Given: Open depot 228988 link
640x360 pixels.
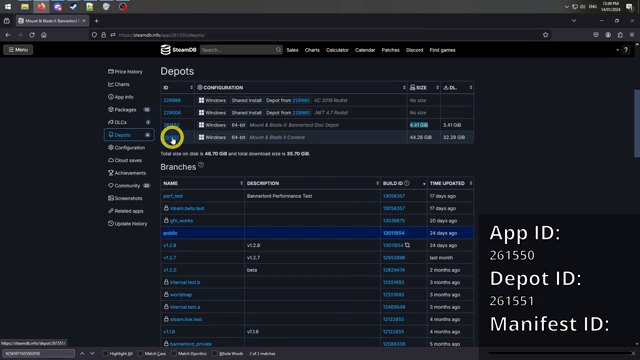Looking at the screenshot, I should [172, 100].
